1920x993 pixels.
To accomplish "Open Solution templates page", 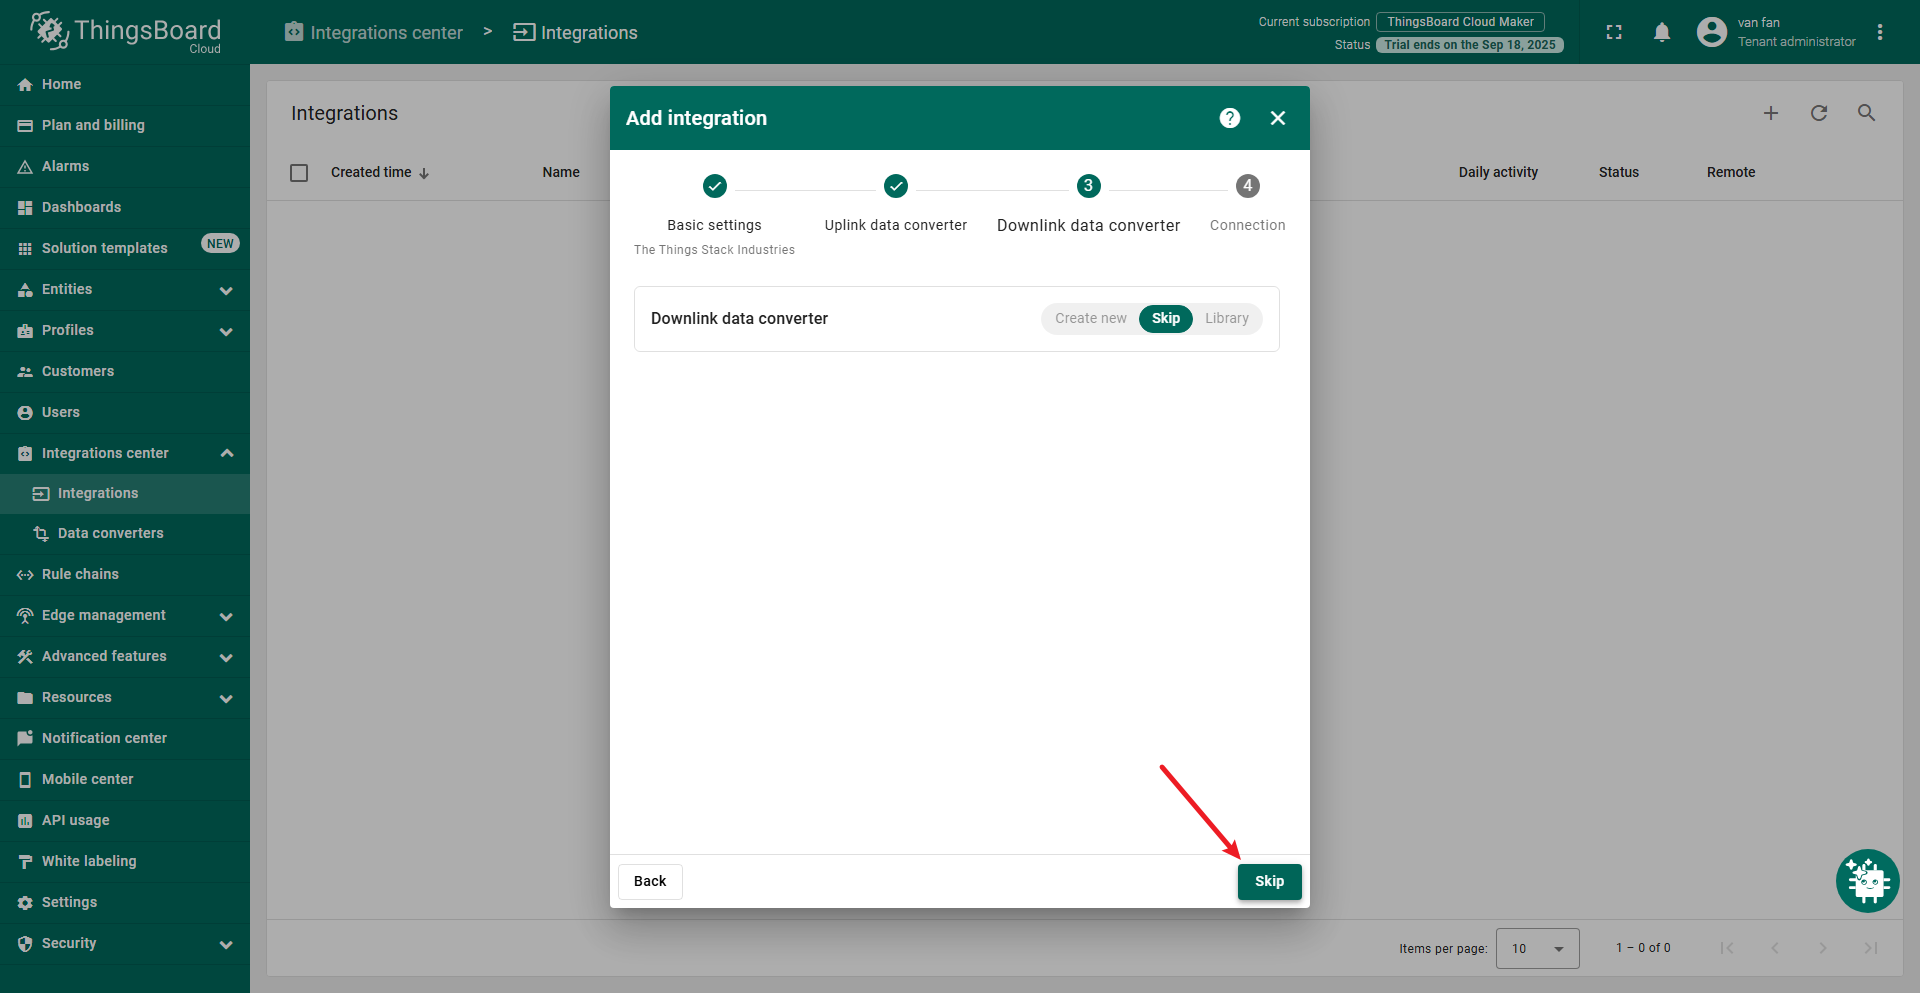I will coord(125,248).
